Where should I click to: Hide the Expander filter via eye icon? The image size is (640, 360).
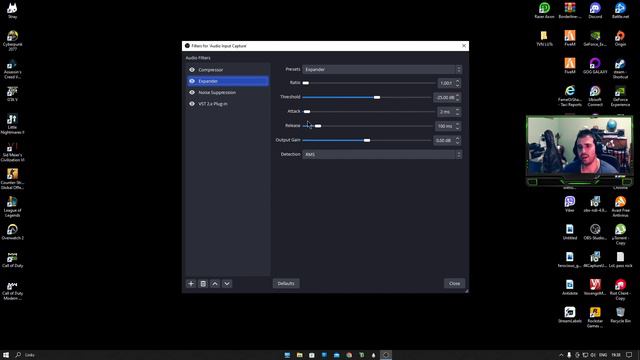(192, 81)
